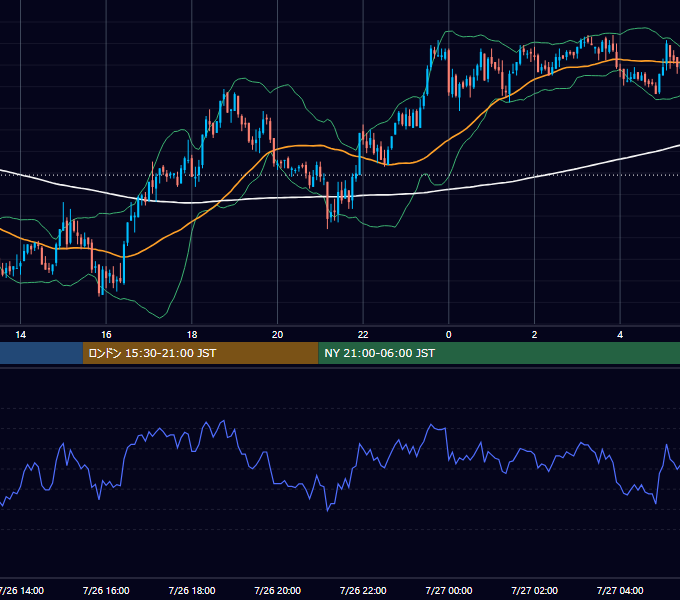Click the 7/27 02:00 date label
The image size is (680, 600).
pos(534,590)
